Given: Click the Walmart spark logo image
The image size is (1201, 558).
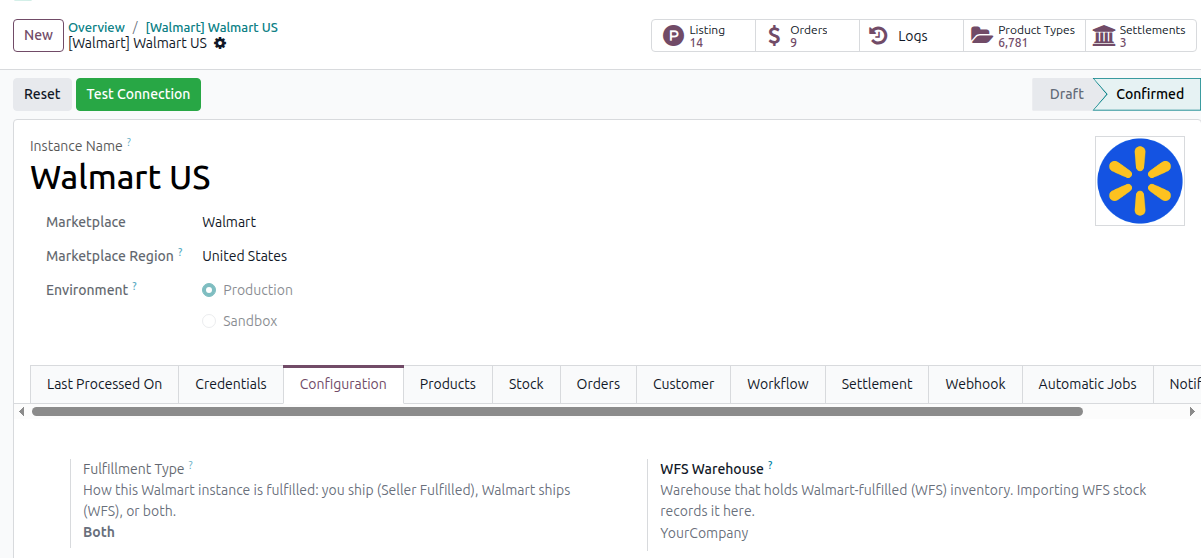Looking at the screenshot, I should 1139,181.
